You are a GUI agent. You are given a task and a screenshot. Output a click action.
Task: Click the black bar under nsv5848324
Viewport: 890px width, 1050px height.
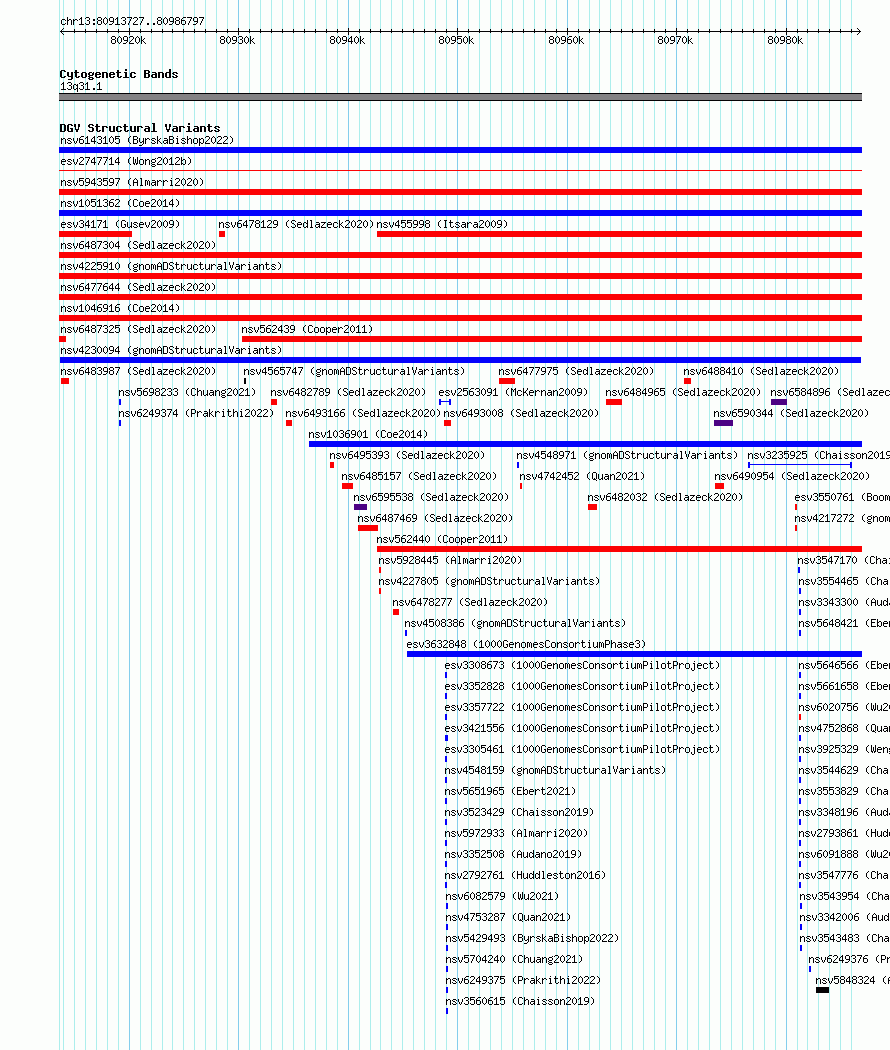tap(822, 990)
